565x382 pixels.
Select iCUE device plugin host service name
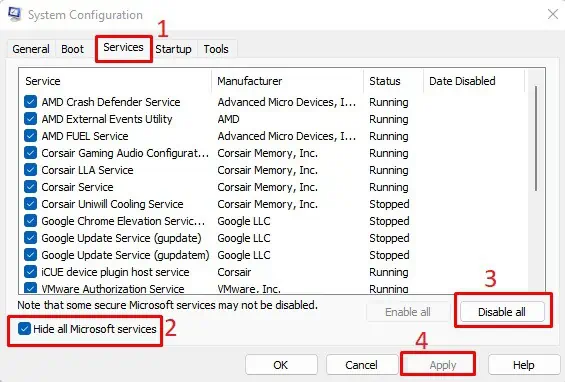115,272
